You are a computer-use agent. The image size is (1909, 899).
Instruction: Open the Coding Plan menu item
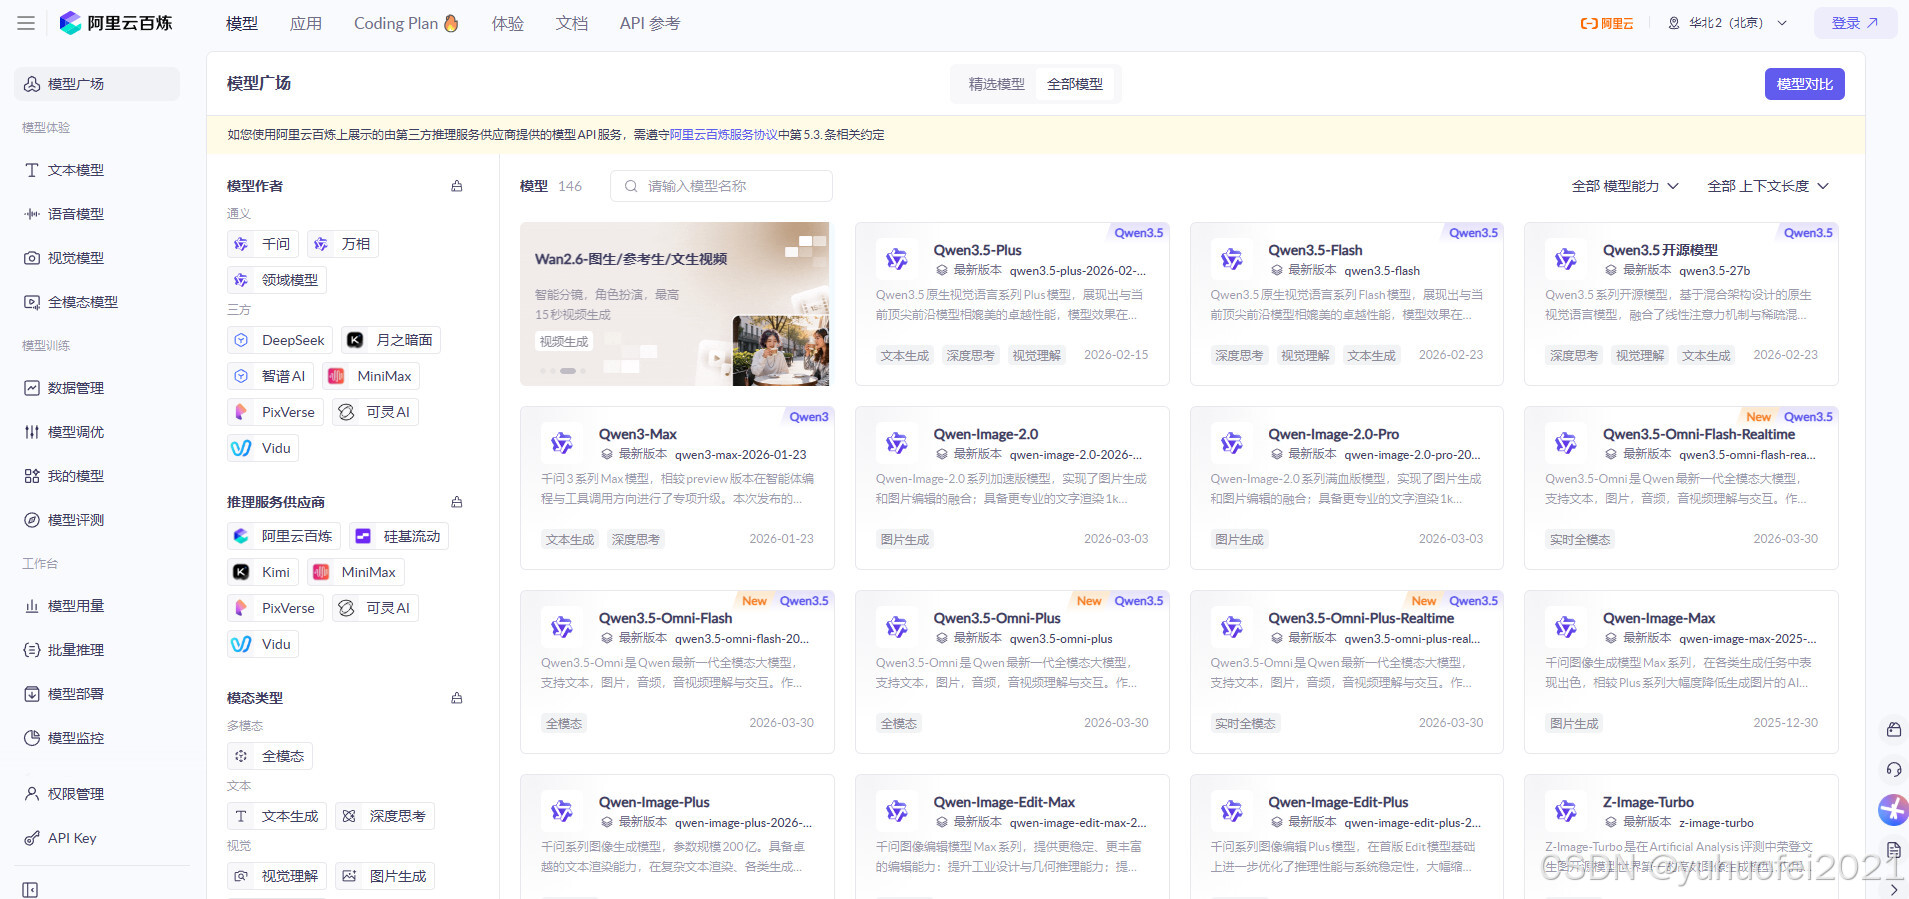[x=406, y=23]
